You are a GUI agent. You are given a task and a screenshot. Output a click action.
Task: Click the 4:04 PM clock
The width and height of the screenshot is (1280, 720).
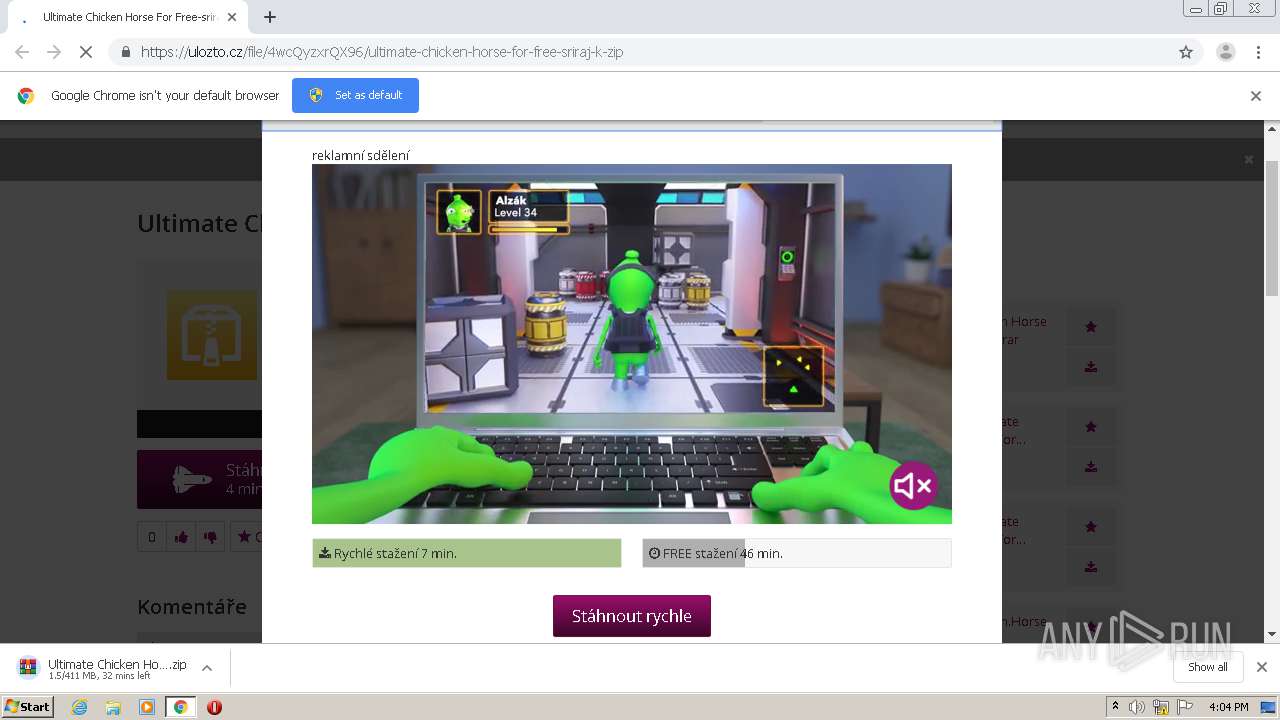pos(1228,707)
